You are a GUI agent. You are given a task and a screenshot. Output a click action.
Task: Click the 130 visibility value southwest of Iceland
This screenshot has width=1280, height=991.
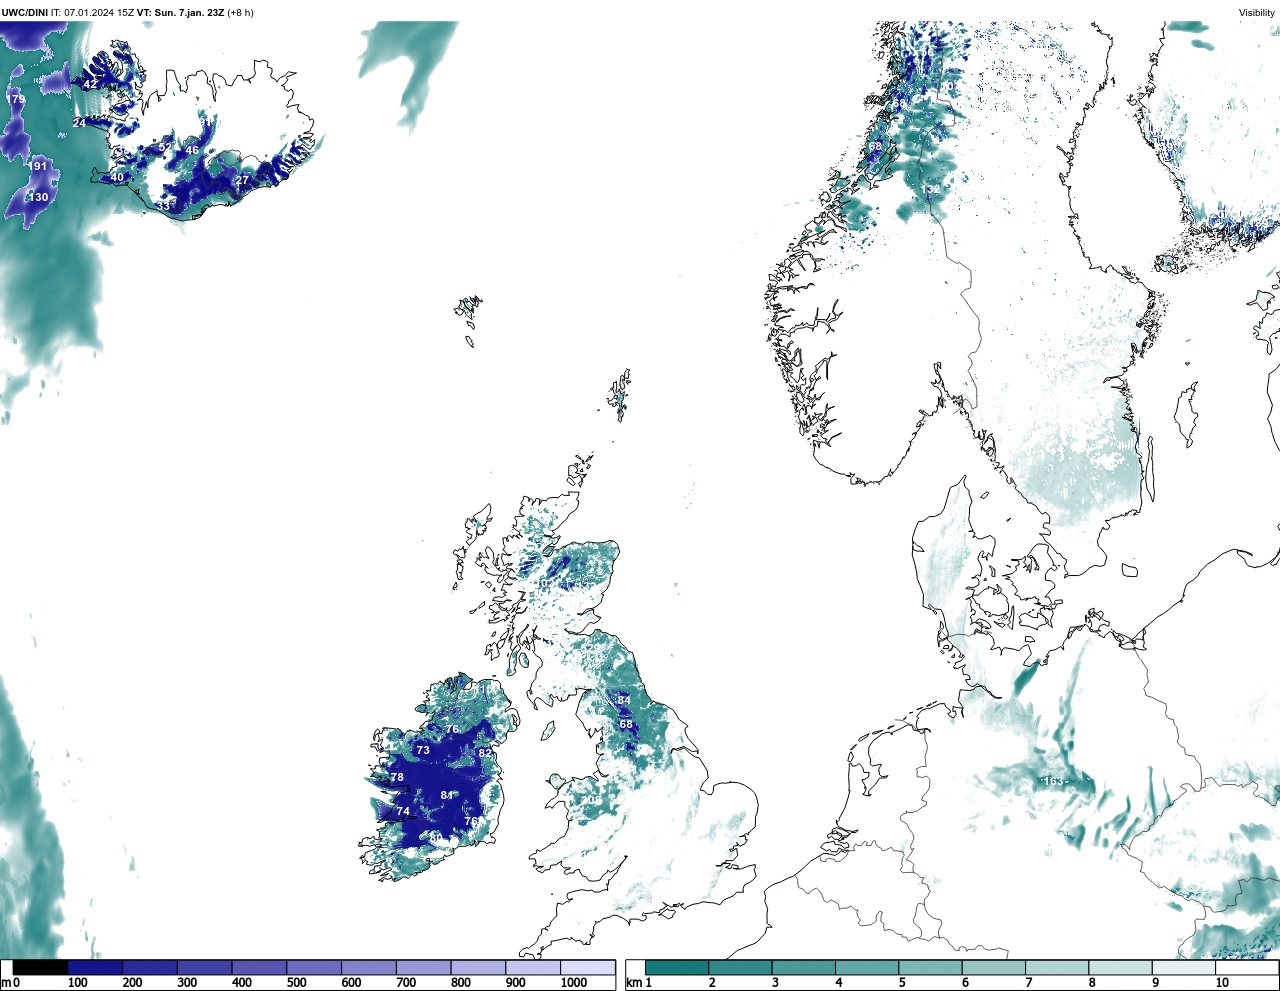[x=38, y=197]
